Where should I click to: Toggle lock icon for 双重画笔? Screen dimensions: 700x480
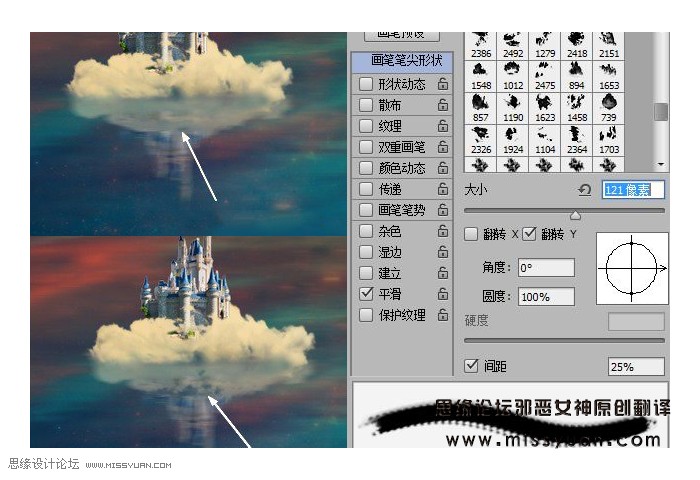pyautogui.click(x=442, y=147)
